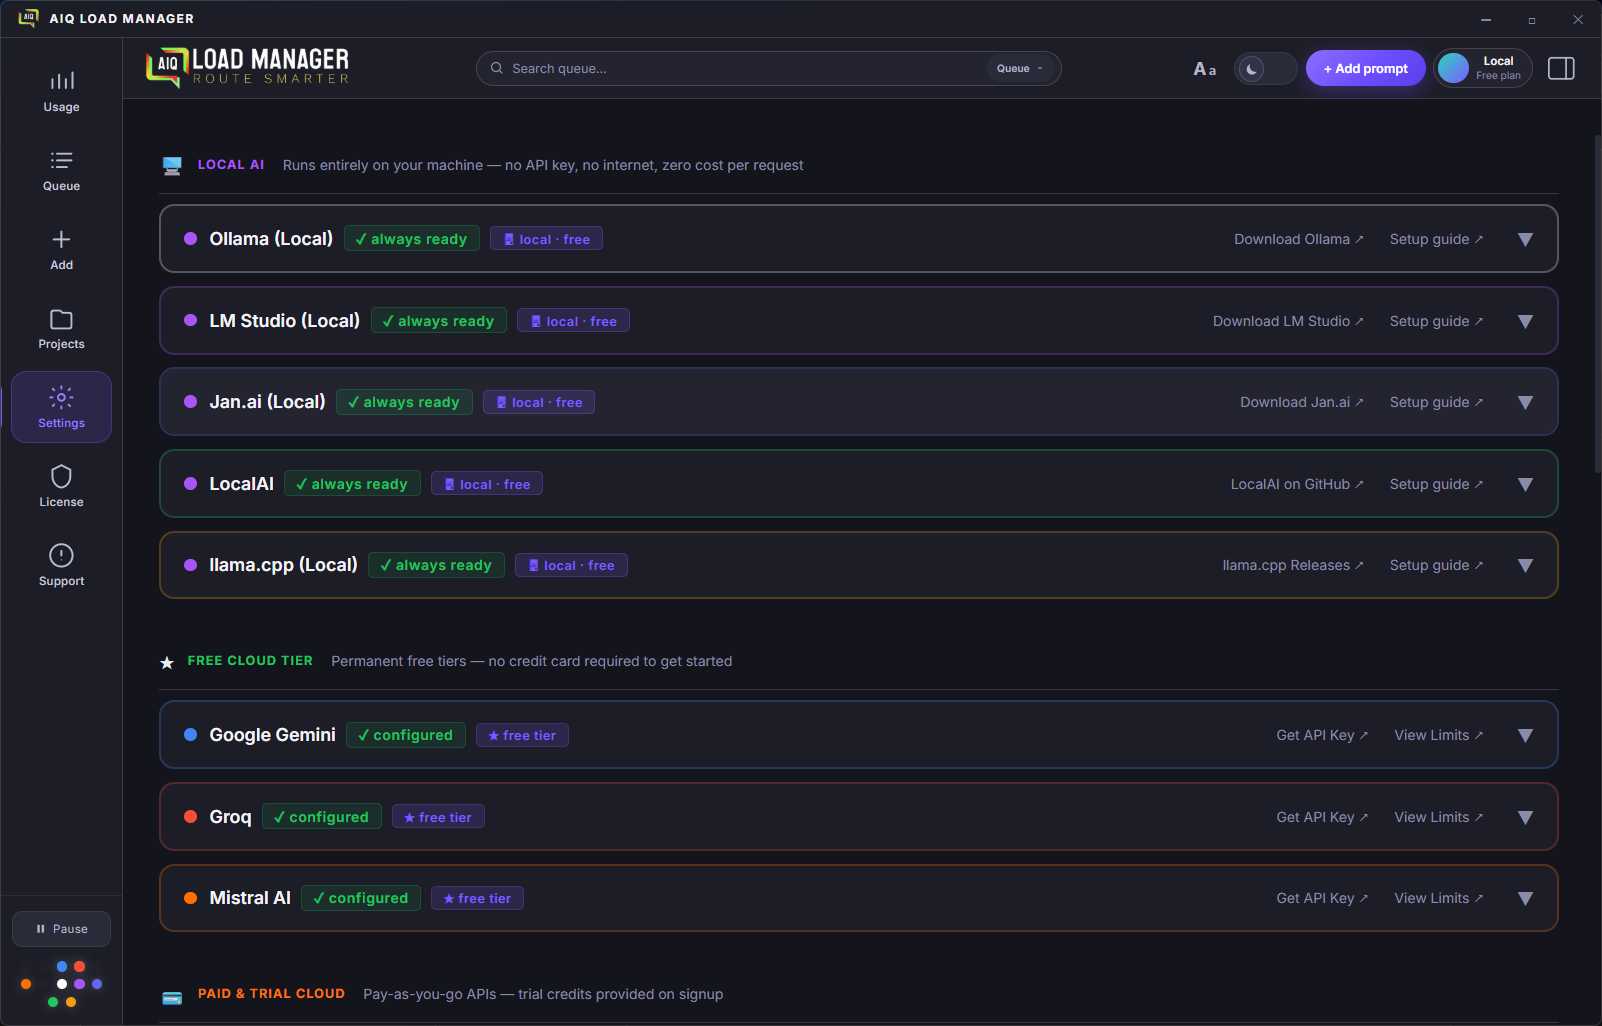The width and height of the screenshot is (1602, 1026).
Task: Open View Limits for Mistral AI
Action: pyautogui.click(x=1438, y=898)
